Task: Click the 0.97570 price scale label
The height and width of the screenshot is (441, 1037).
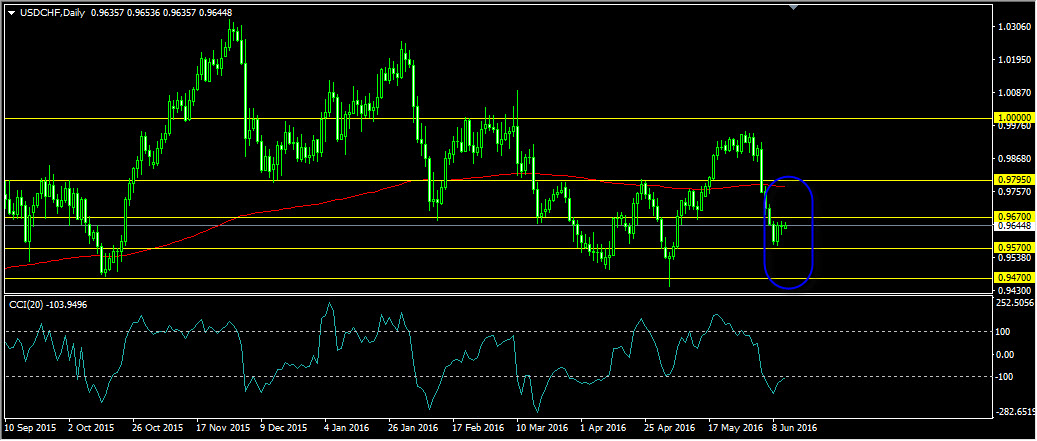Action: pyautogui.click(x=1014, y=192)
